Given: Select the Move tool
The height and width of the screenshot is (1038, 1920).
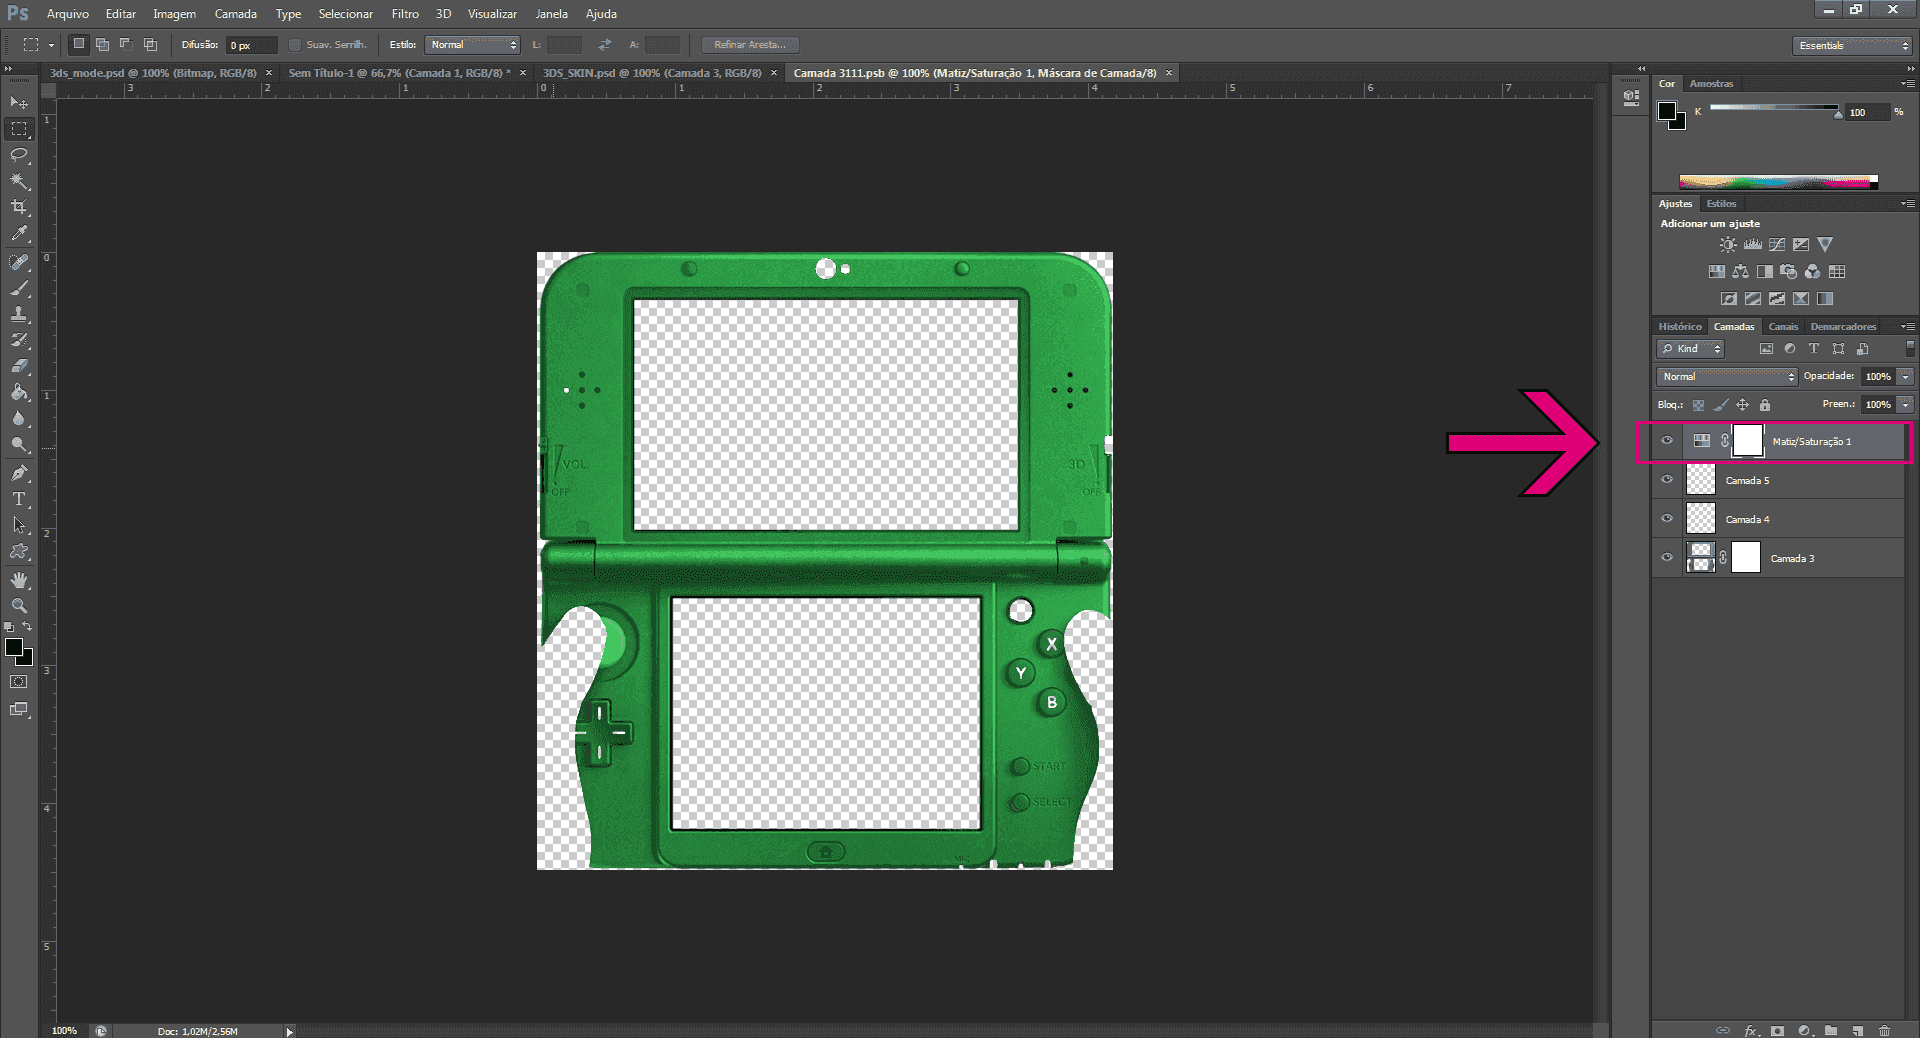Looking at the screenshot, I should click(x=19, y=103).
